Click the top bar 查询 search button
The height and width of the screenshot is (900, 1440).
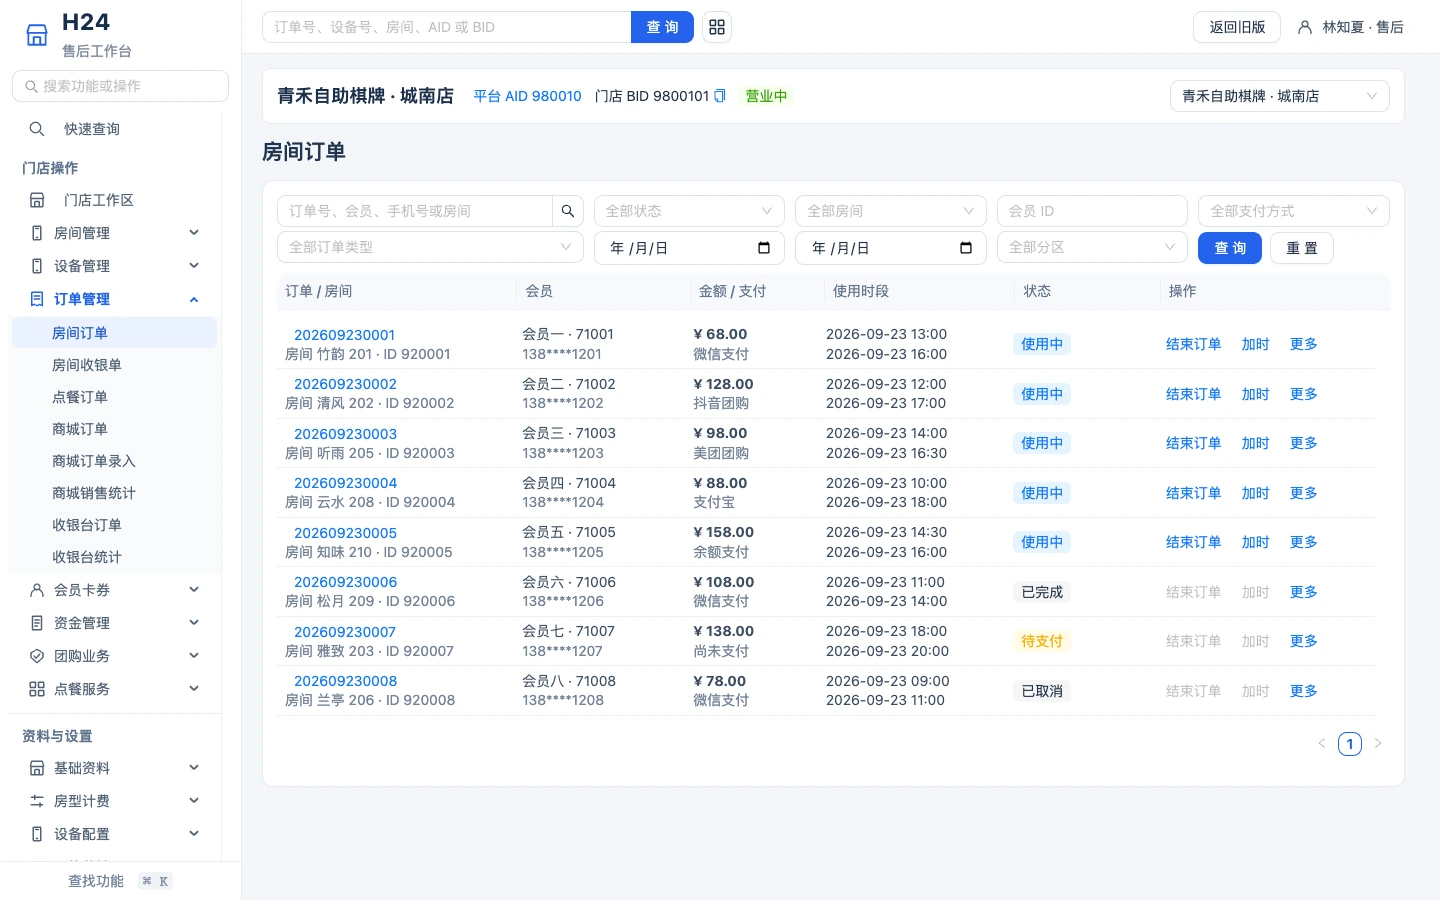(x=662, y=27)
